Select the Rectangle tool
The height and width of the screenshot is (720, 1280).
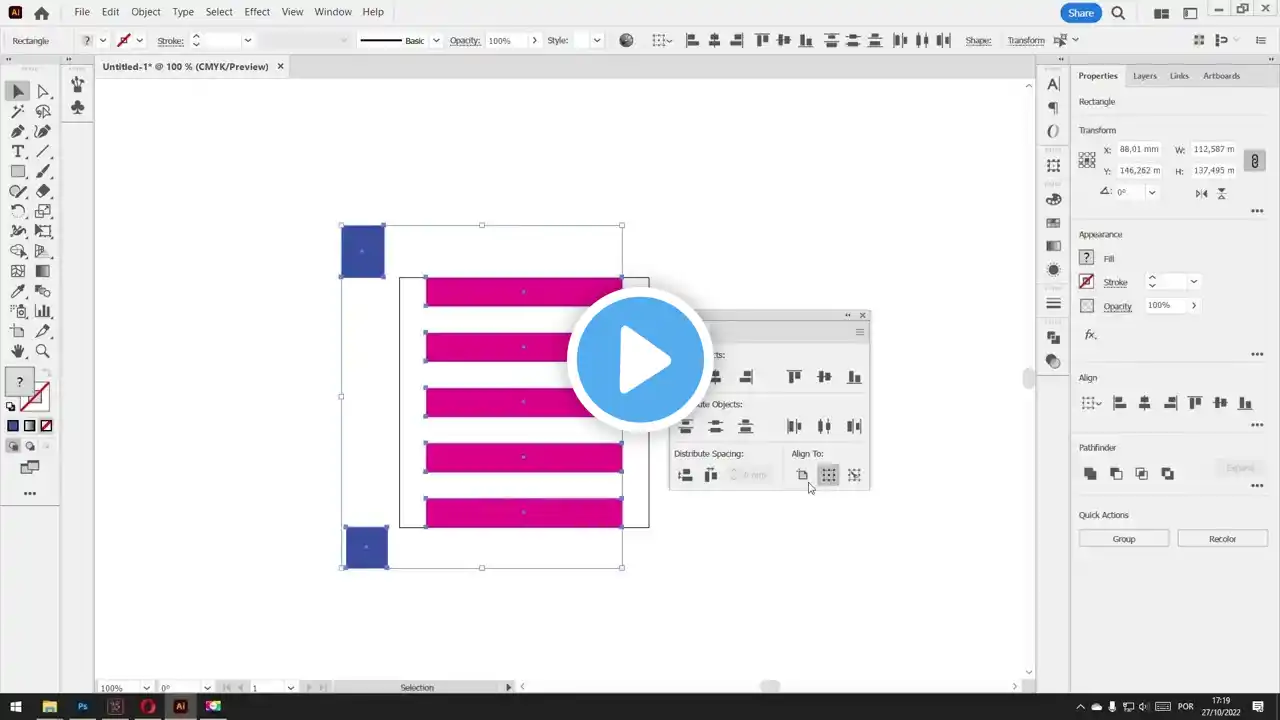tap(18, 171)
